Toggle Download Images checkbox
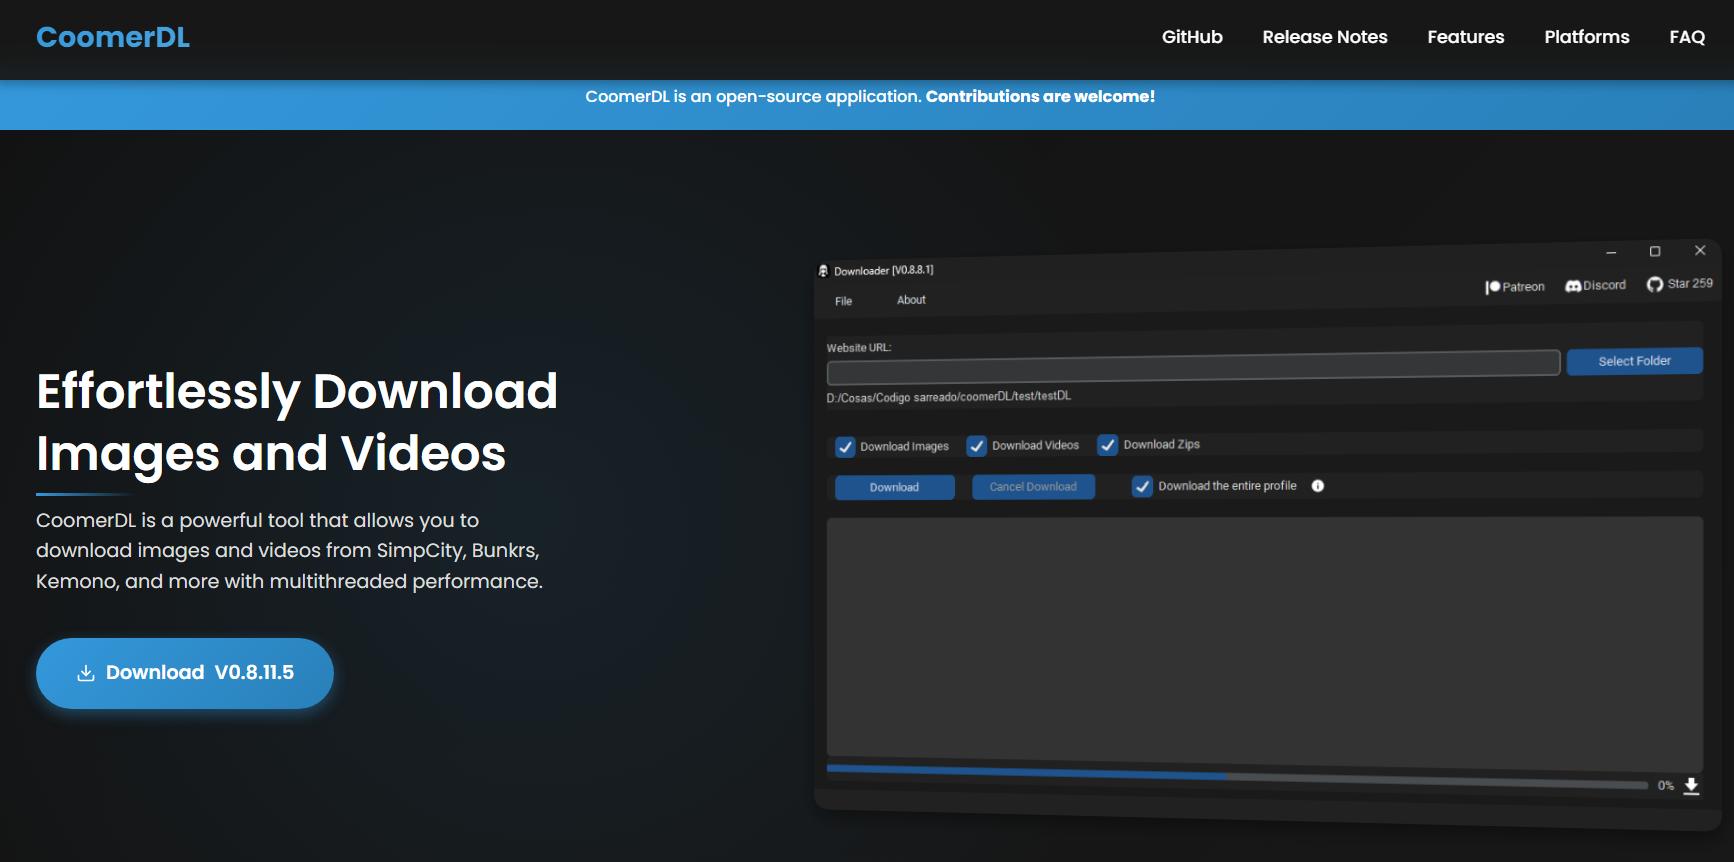This screenshot has width=1734, height=862. (x=845, y=447)
